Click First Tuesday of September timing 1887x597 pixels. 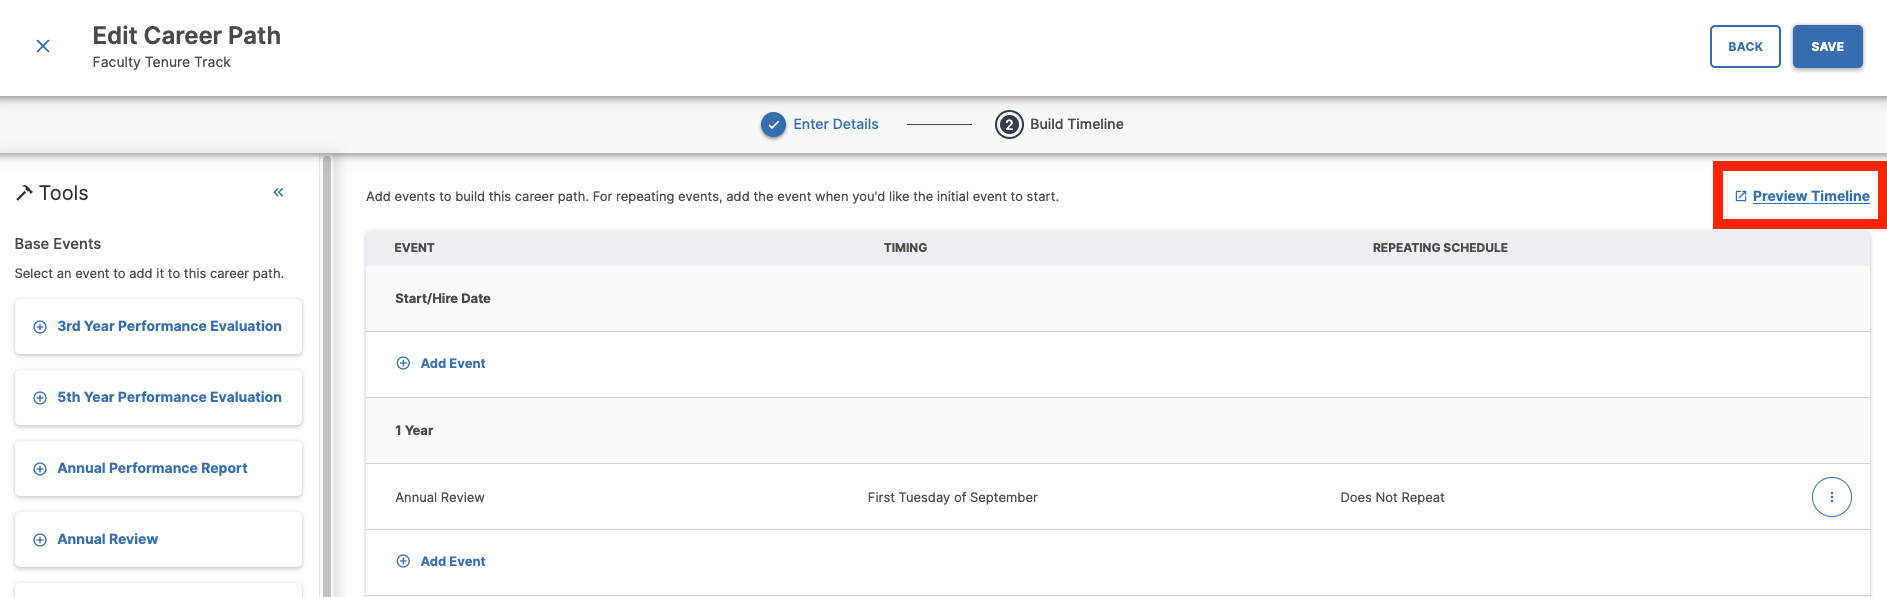click(952, 497)
